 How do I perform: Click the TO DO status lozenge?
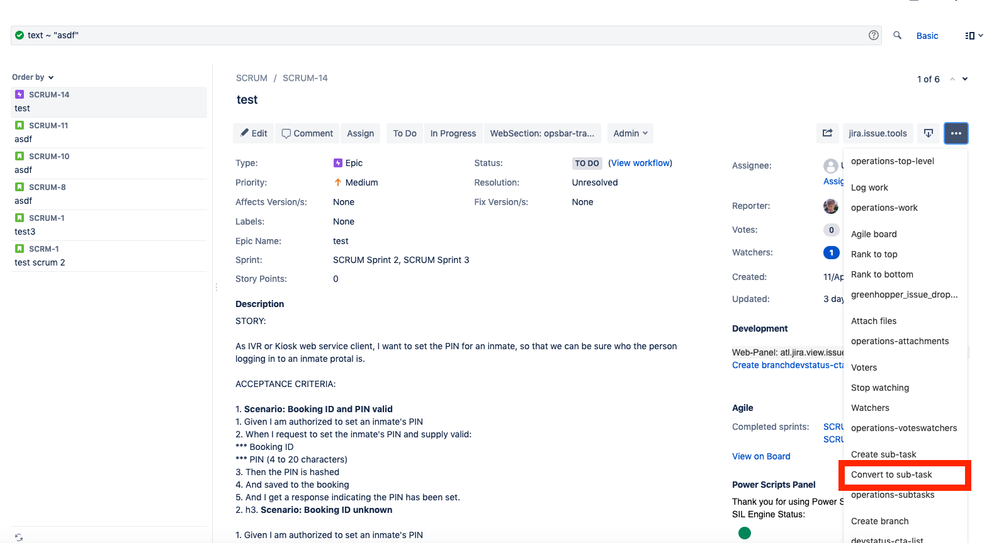click(587, 163)
